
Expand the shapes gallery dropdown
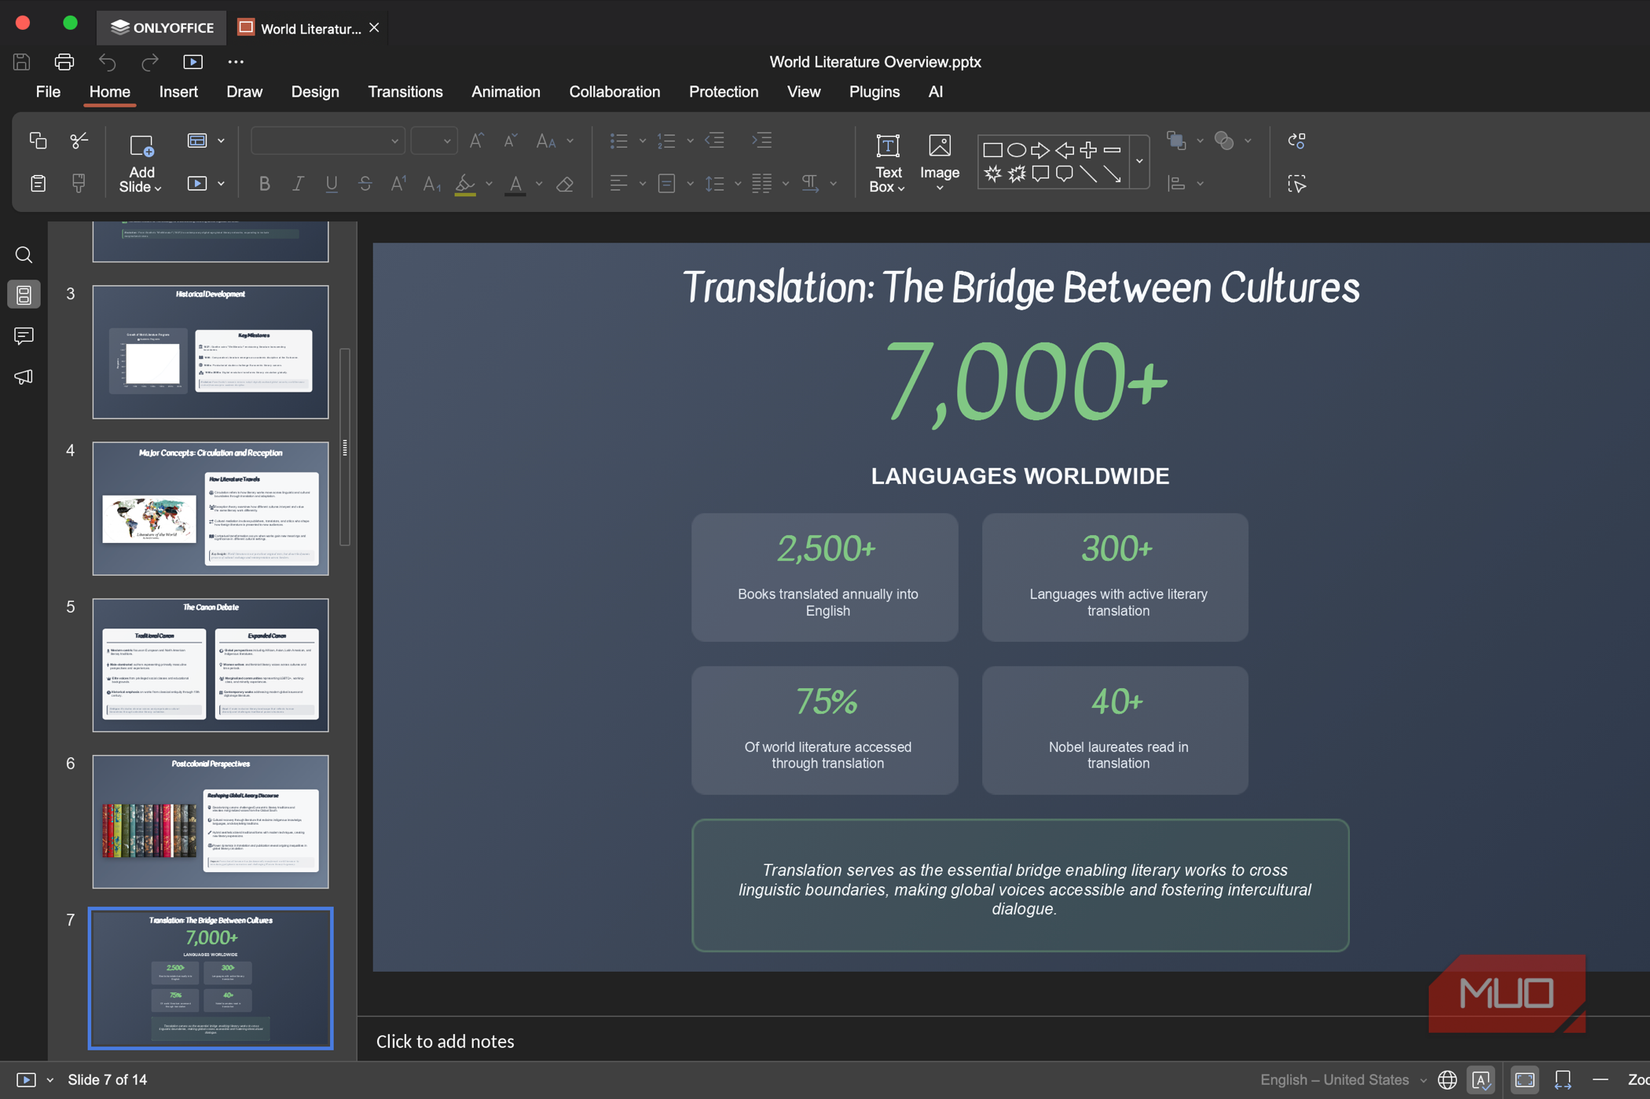click(x=1139, y=161)
